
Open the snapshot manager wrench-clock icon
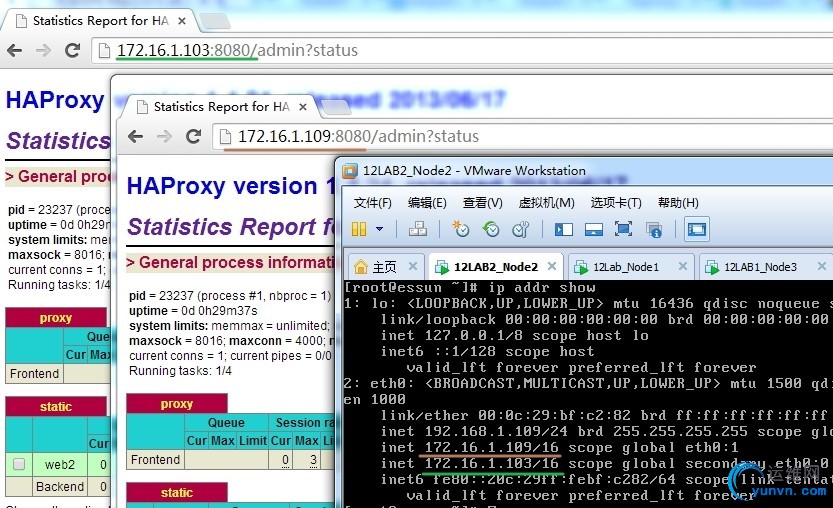click(521, 229)
